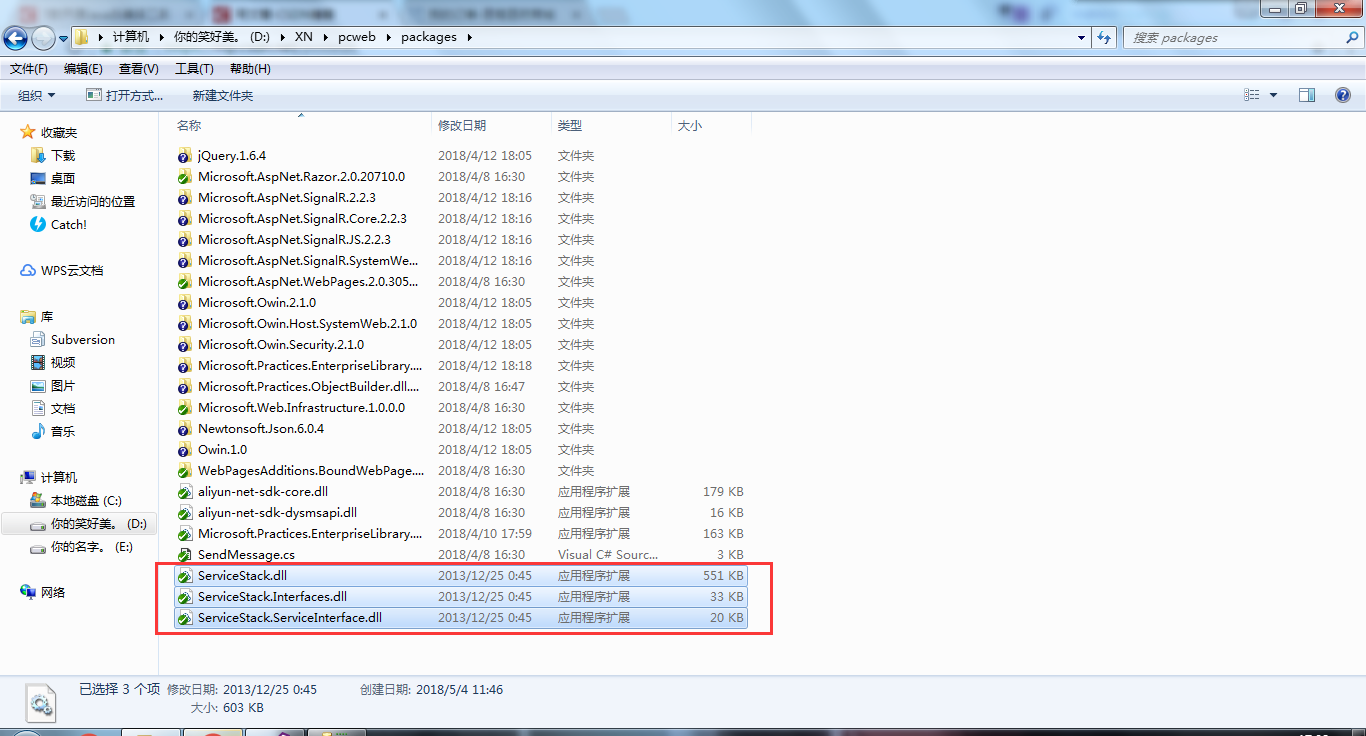The width and height of the screenshot is (1366, 736).
Task: Click the 网络 network icon
Action: pos(28,592)
